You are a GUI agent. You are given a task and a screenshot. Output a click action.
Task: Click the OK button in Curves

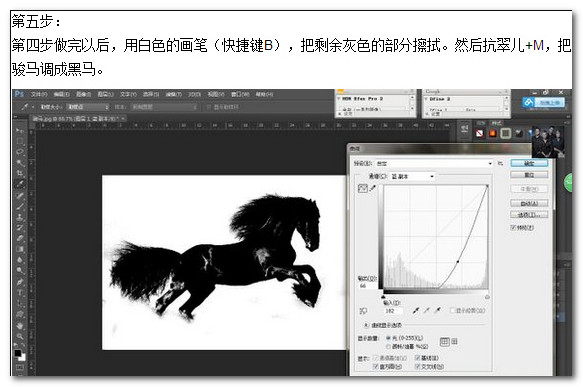tap(529, 163)
